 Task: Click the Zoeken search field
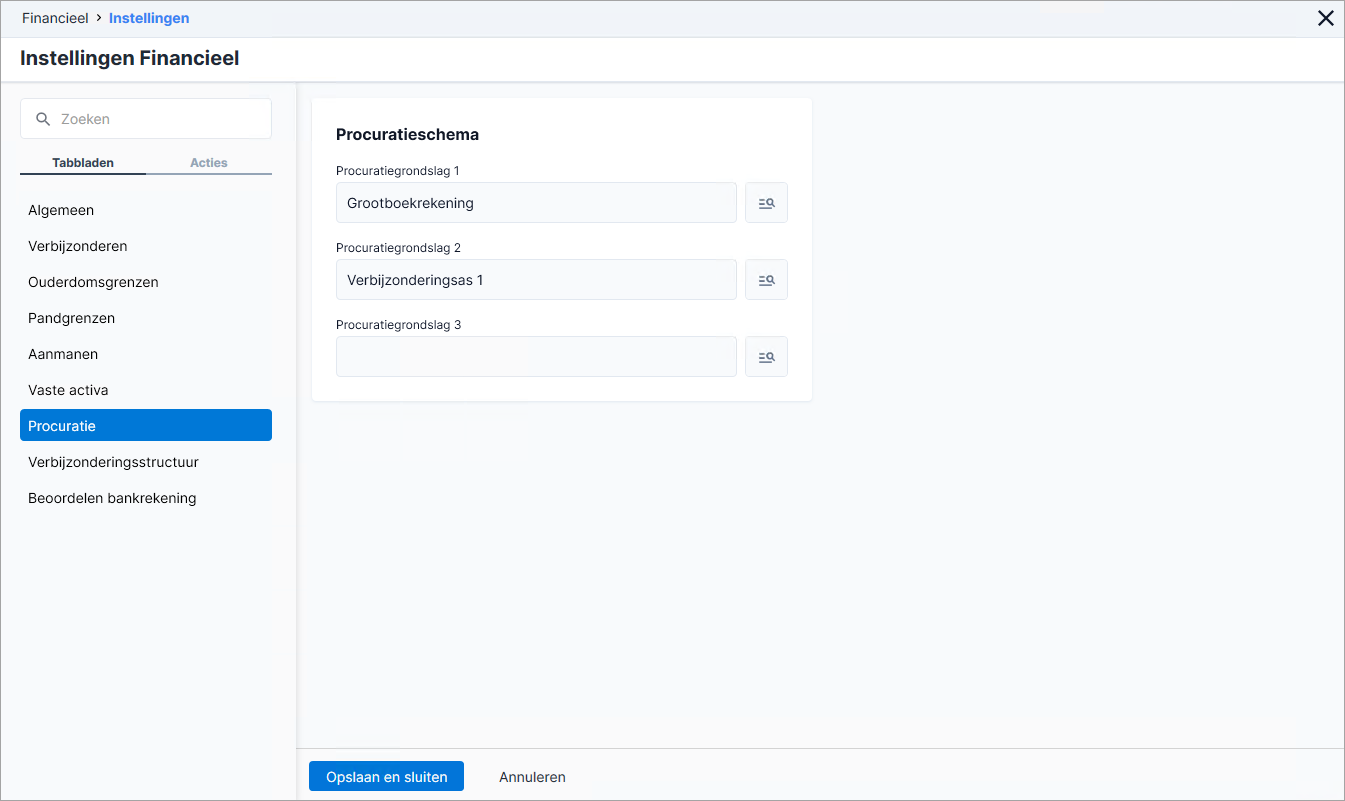pos(146,118)
